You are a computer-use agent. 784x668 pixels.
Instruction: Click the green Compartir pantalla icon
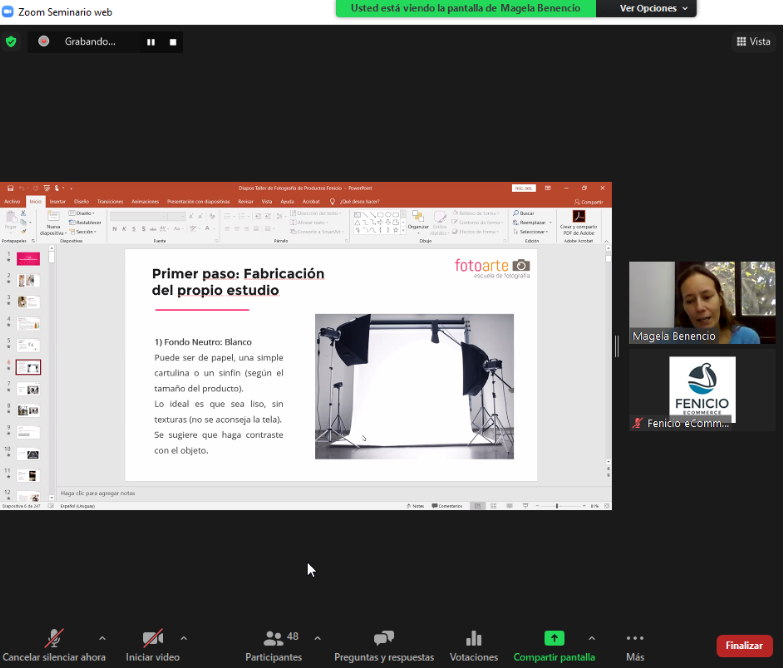pos(553,638)
